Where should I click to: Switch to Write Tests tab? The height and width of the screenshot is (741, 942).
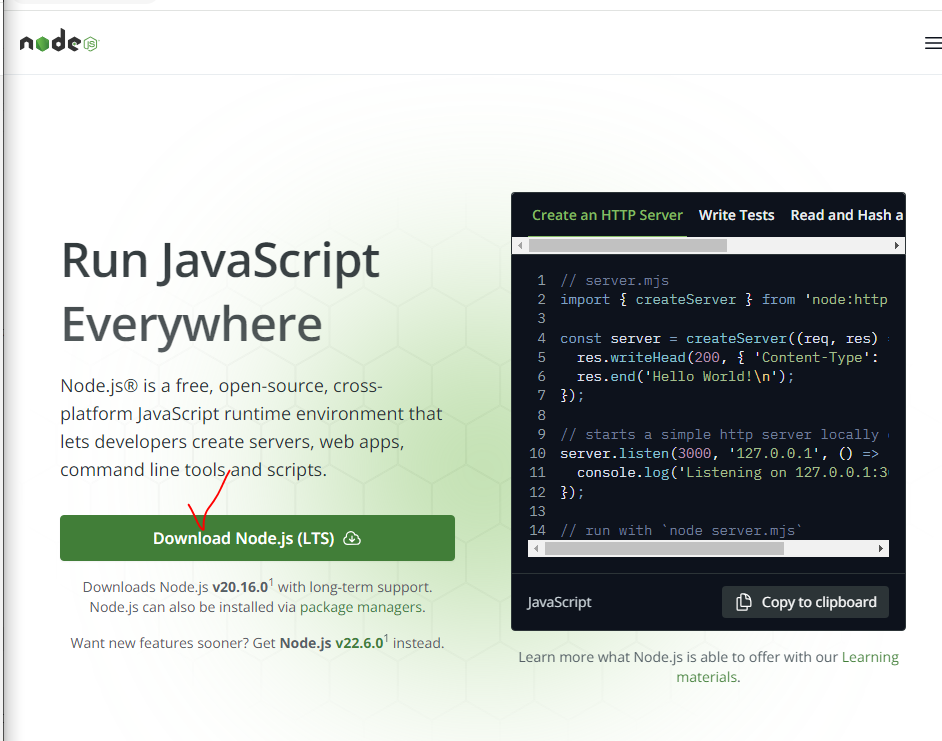click(x=737, y=215)
